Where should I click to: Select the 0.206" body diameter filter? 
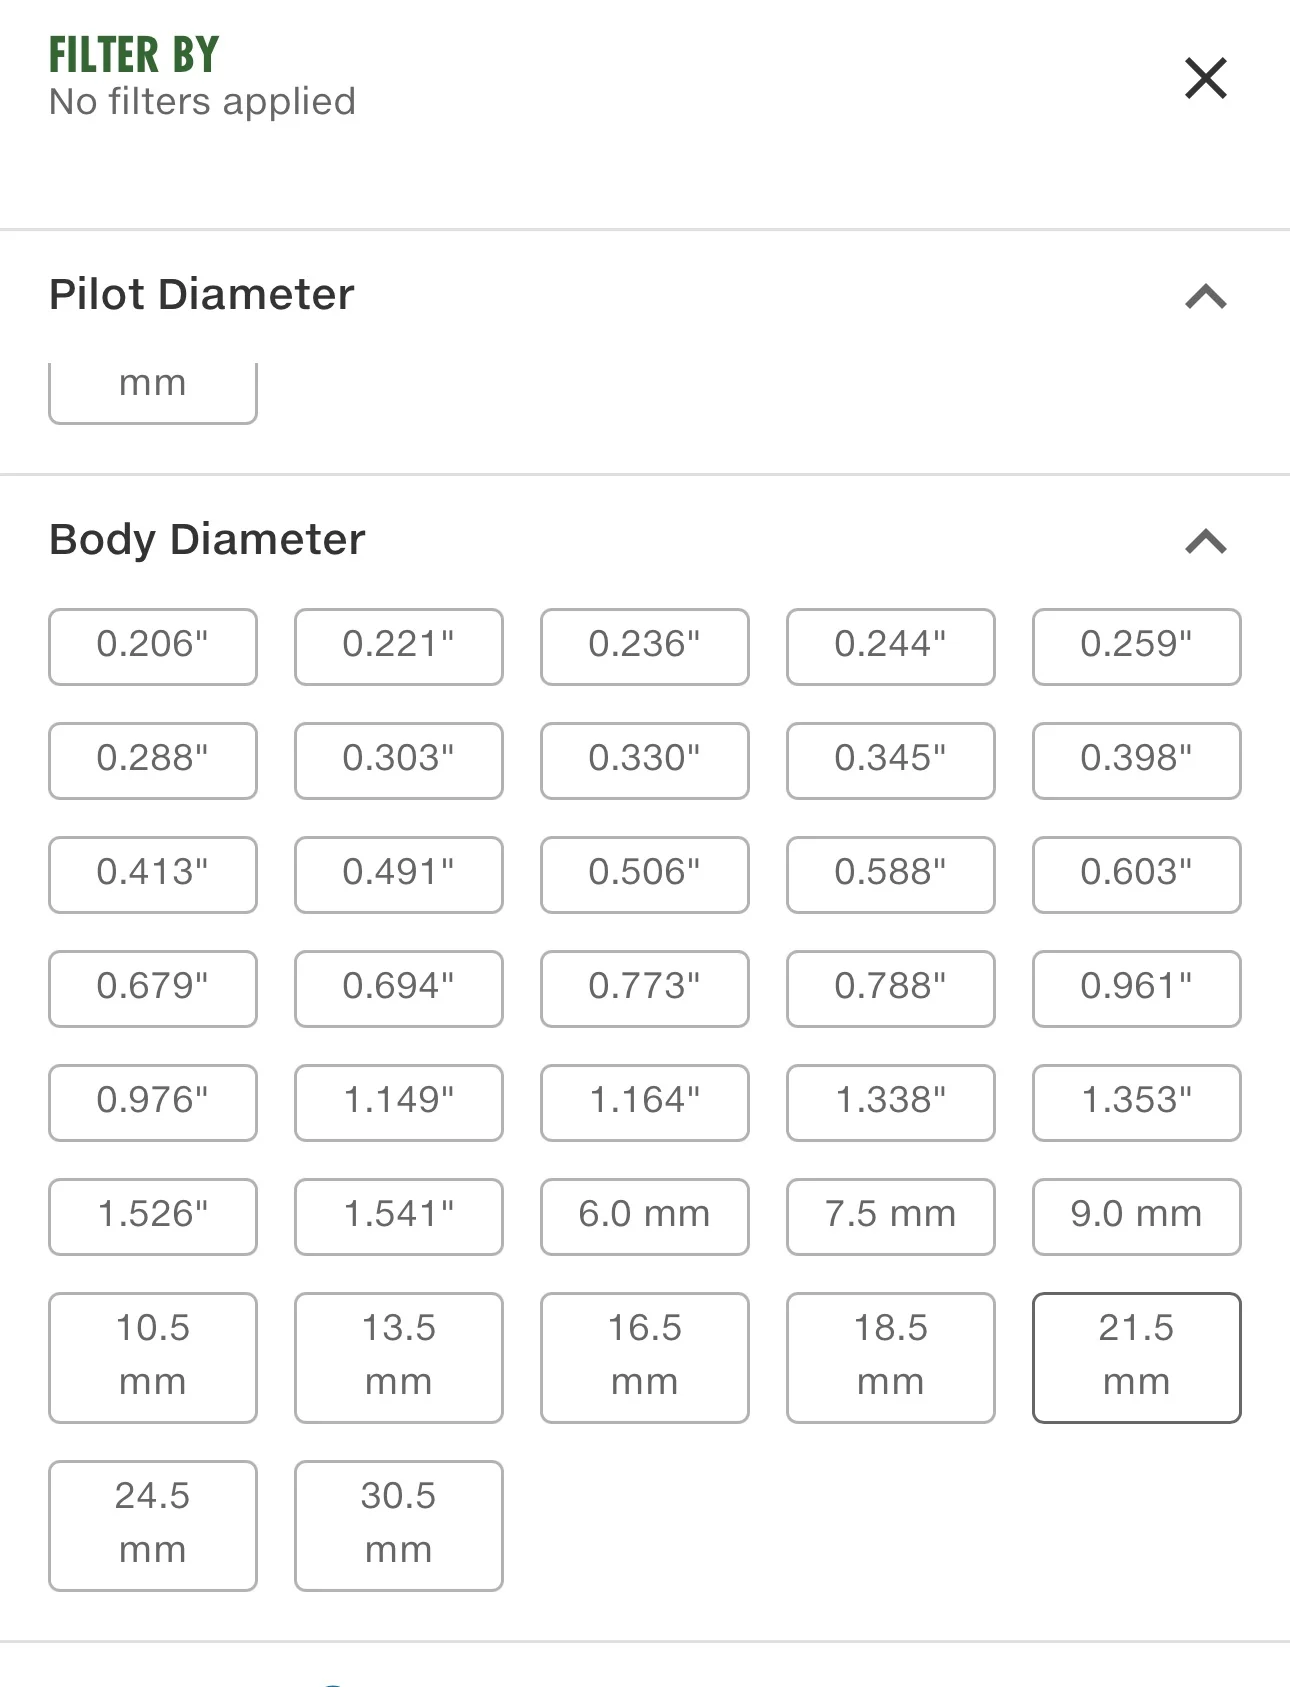(153, 647)
